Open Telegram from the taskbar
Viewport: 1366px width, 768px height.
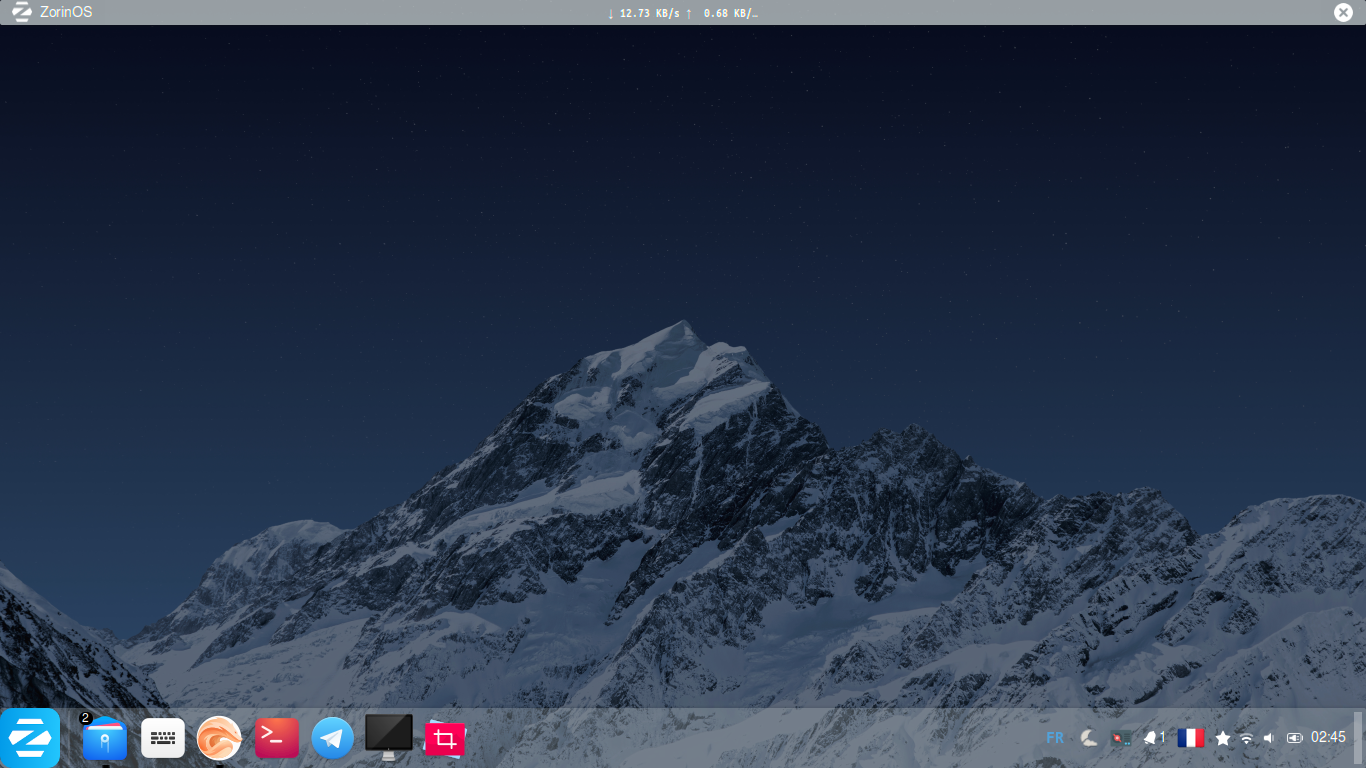point(333,738)
